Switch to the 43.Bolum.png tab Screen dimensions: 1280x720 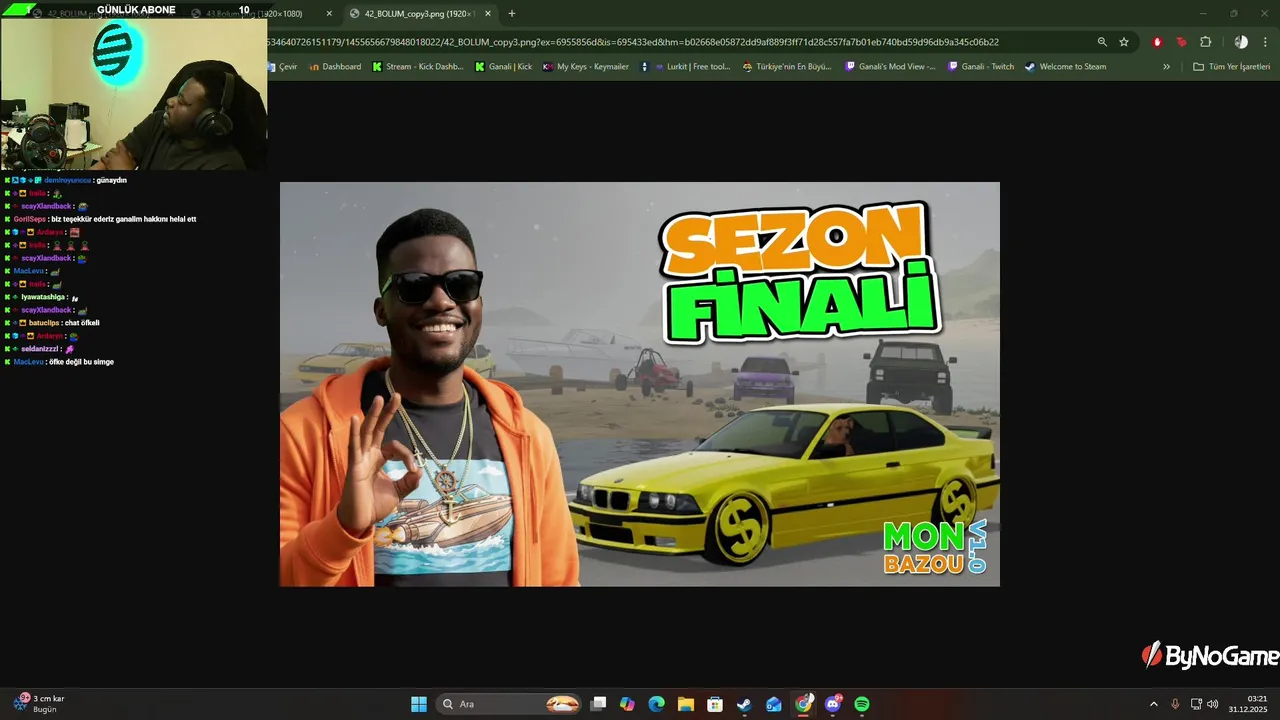point(261,14)
